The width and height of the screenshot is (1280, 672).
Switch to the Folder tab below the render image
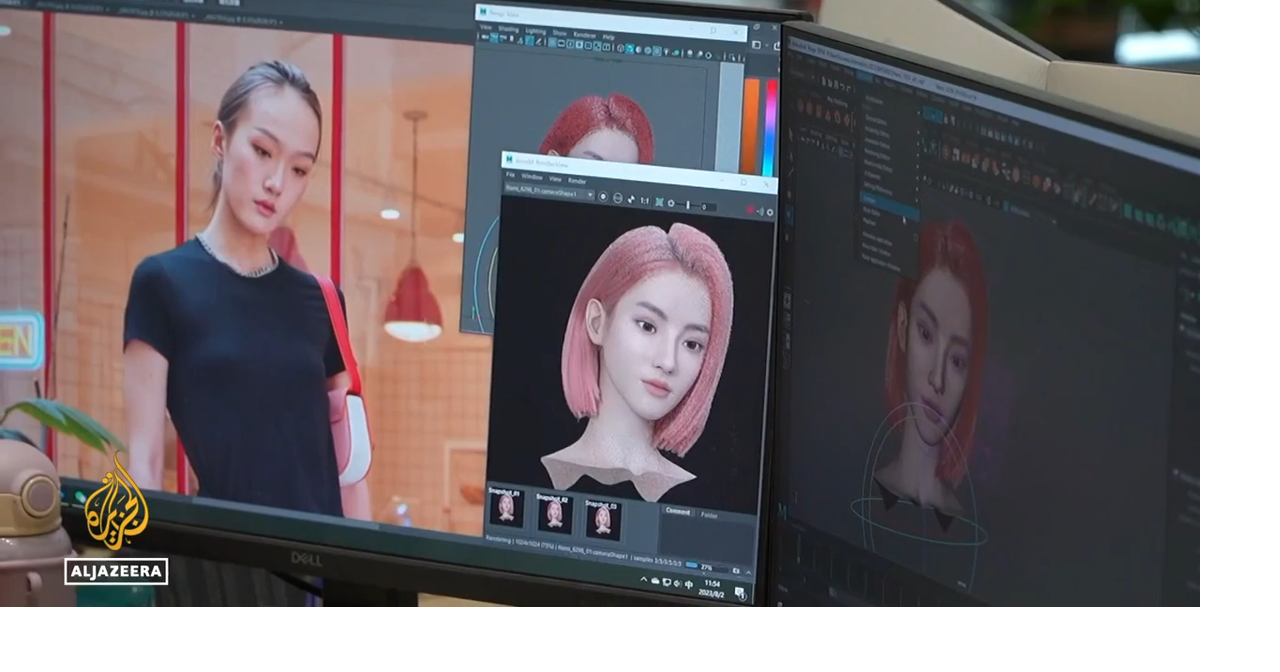[709, 515]
